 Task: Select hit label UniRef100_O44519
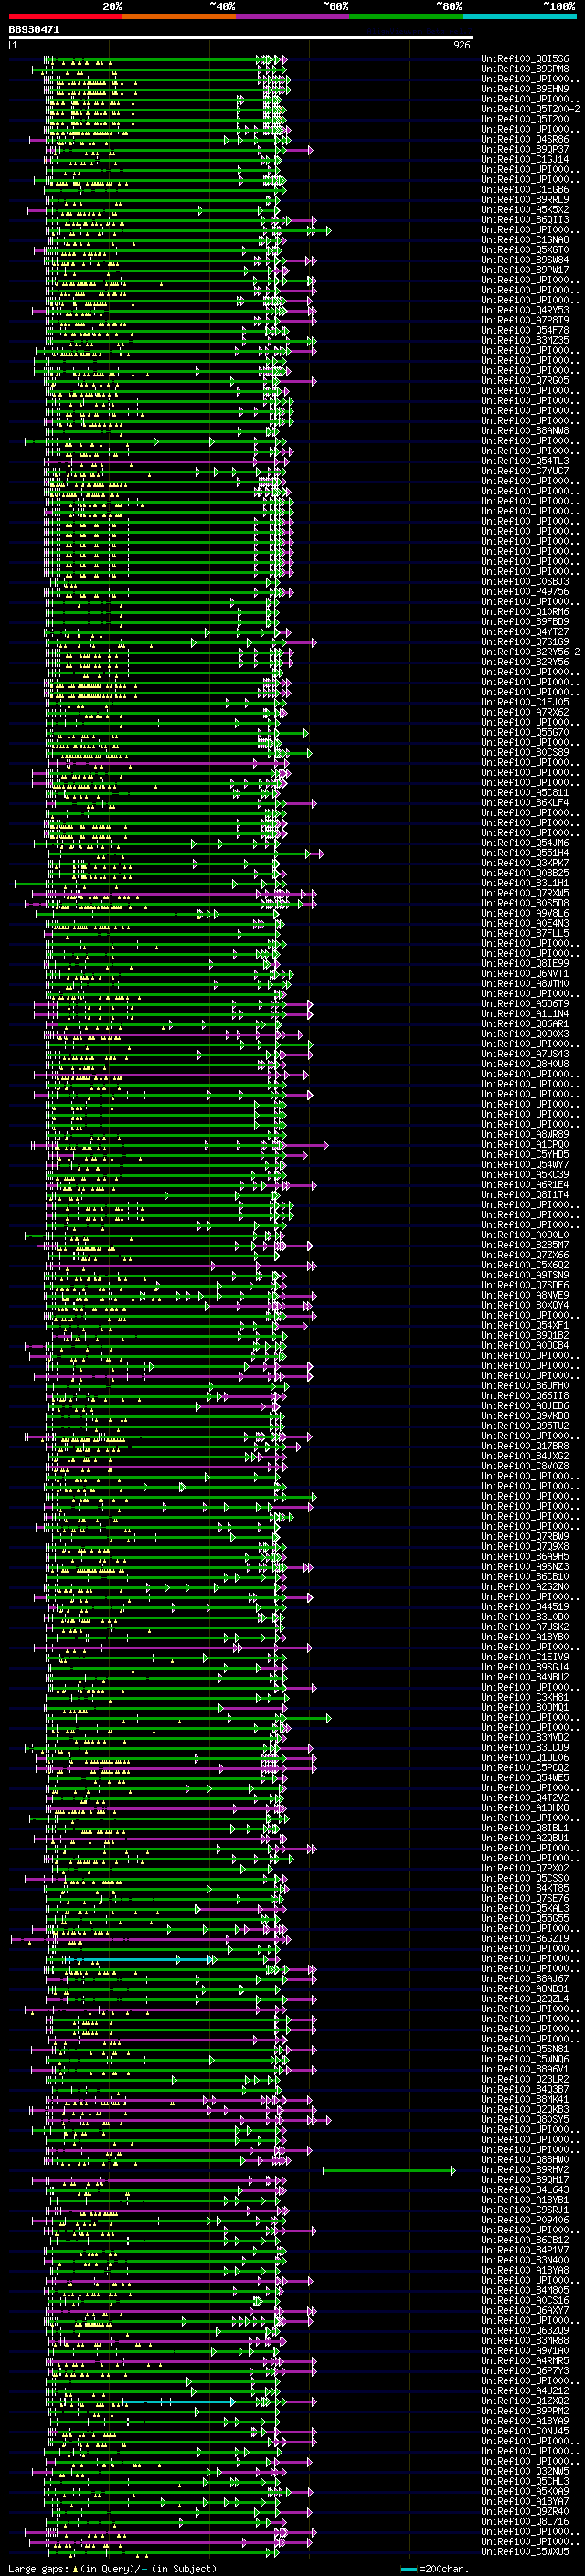click(525, 1607)
